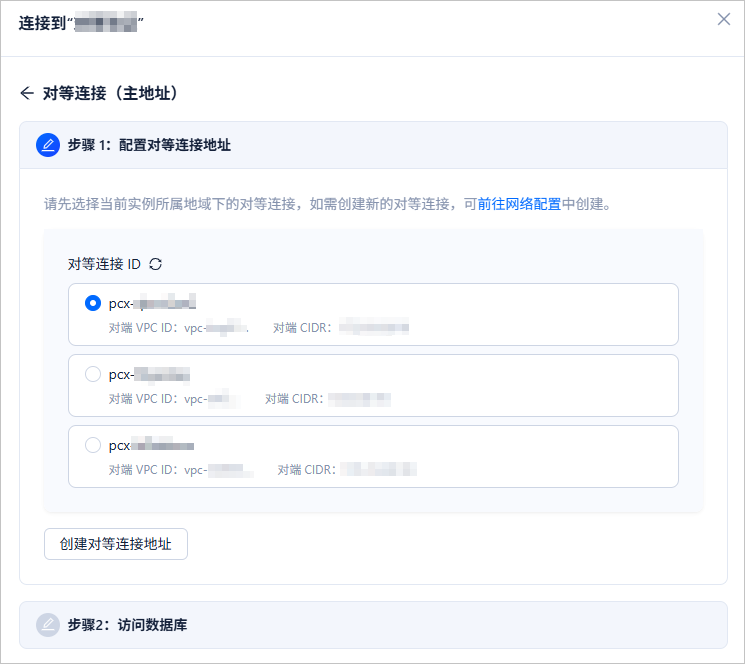Click the 对等连接（主地址）title text
The width and height of the screenshot is (745, 664).
(x=112, y=93)
